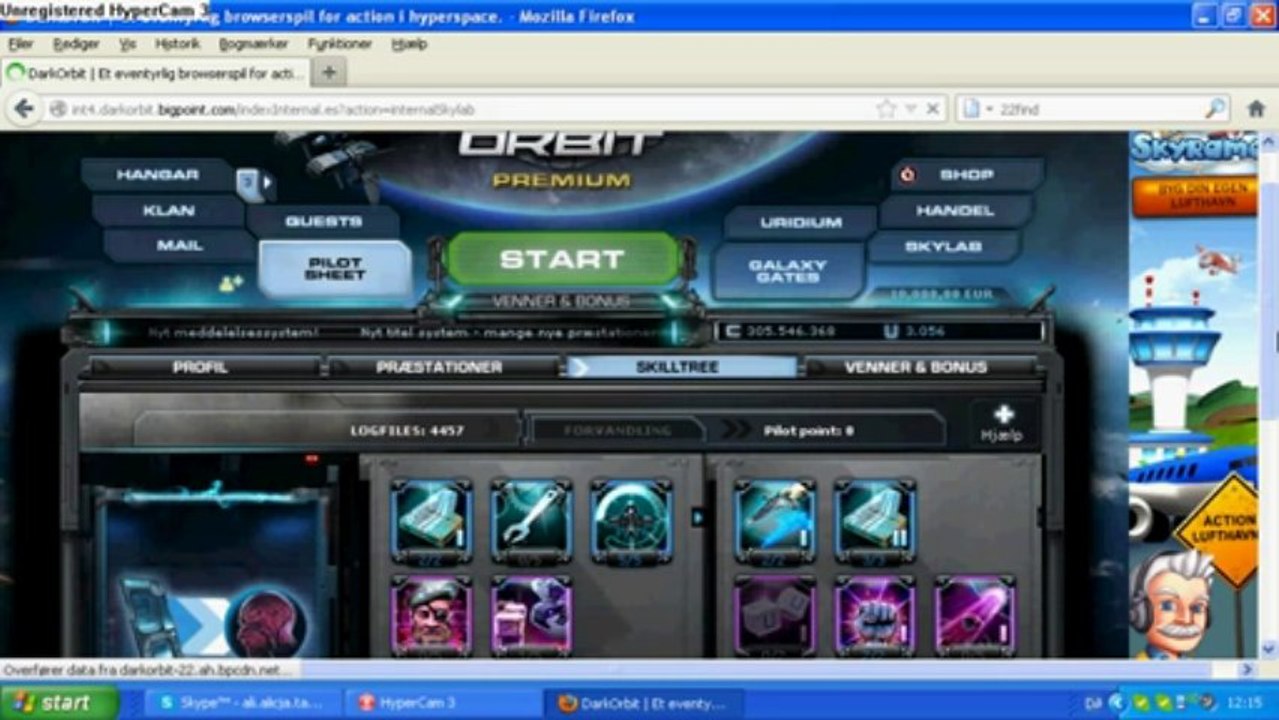1279x720 pixels.
Task: Click the 22find search field
Action: (1100, 109)
